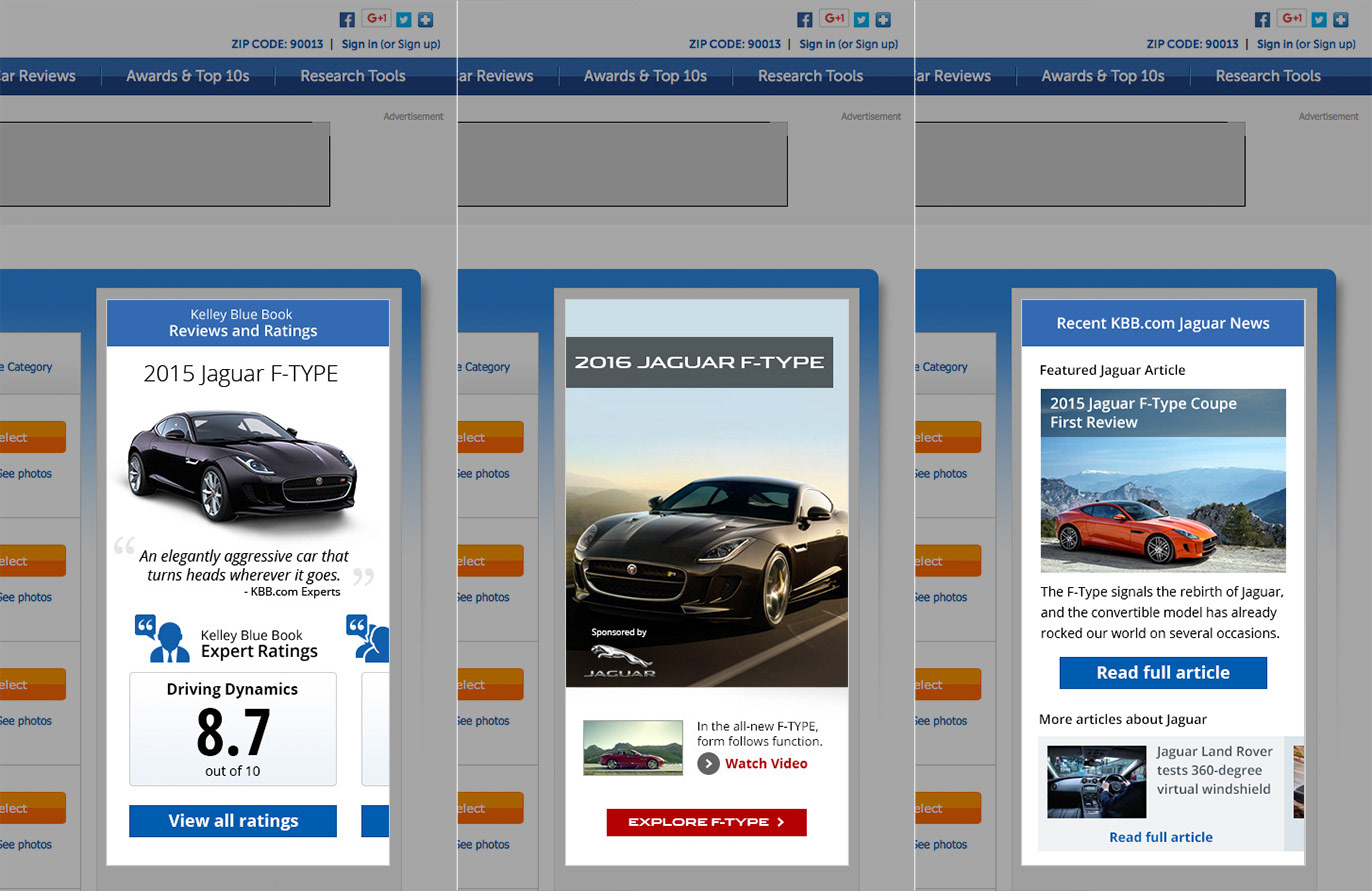This screenshot has height=891, width=1372.
Task: Open Awards & Top 10s in Reviews and Ratings screen
Action: [187, 76]
